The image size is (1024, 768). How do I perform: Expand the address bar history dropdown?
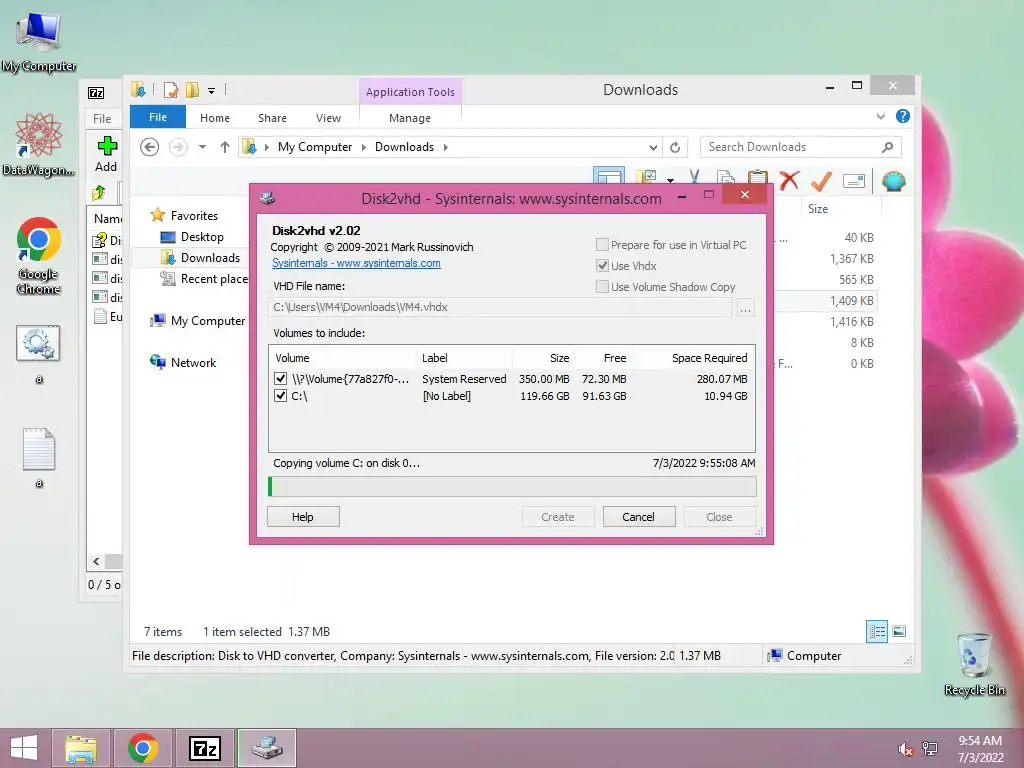pos(652,147)
